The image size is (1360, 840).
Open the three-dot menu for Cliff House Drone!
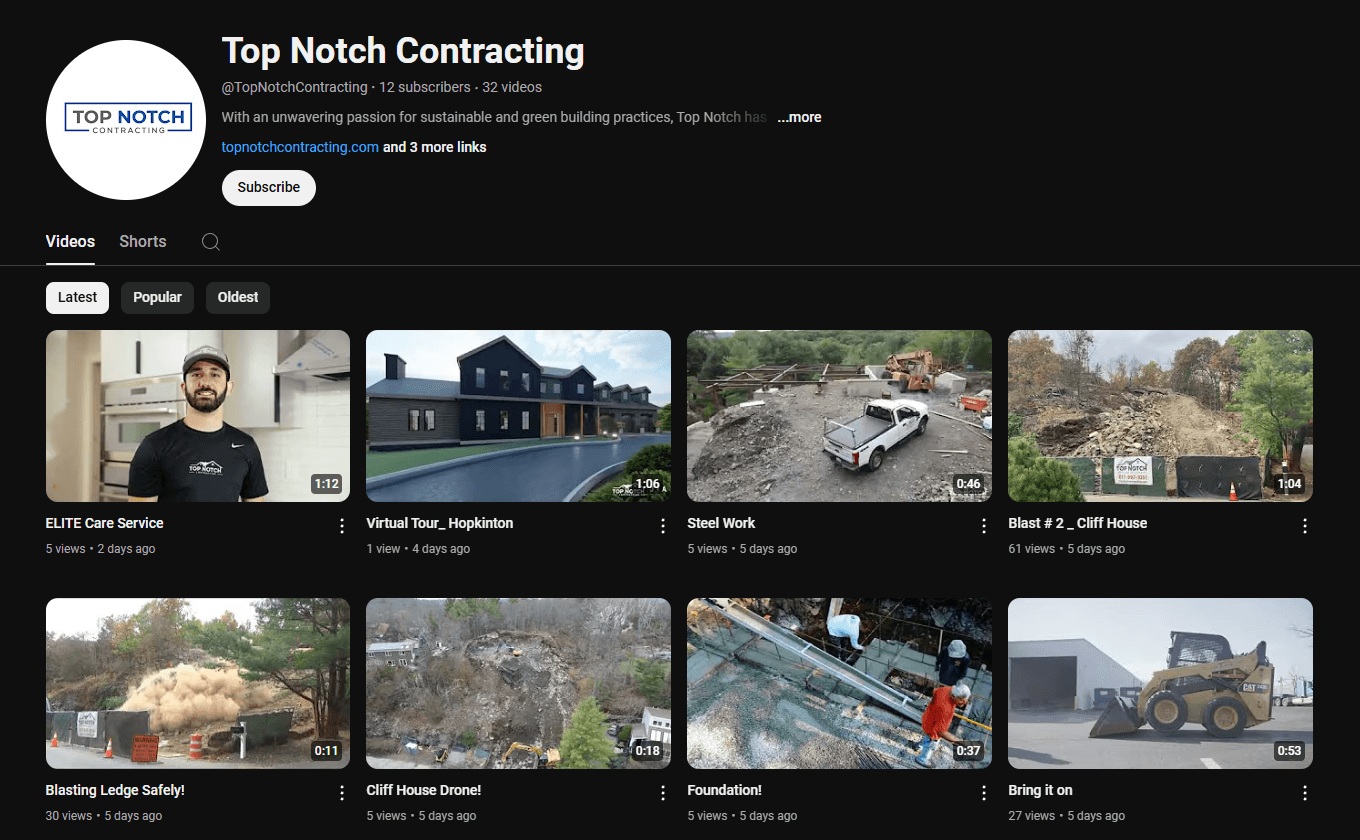(663, 793)
